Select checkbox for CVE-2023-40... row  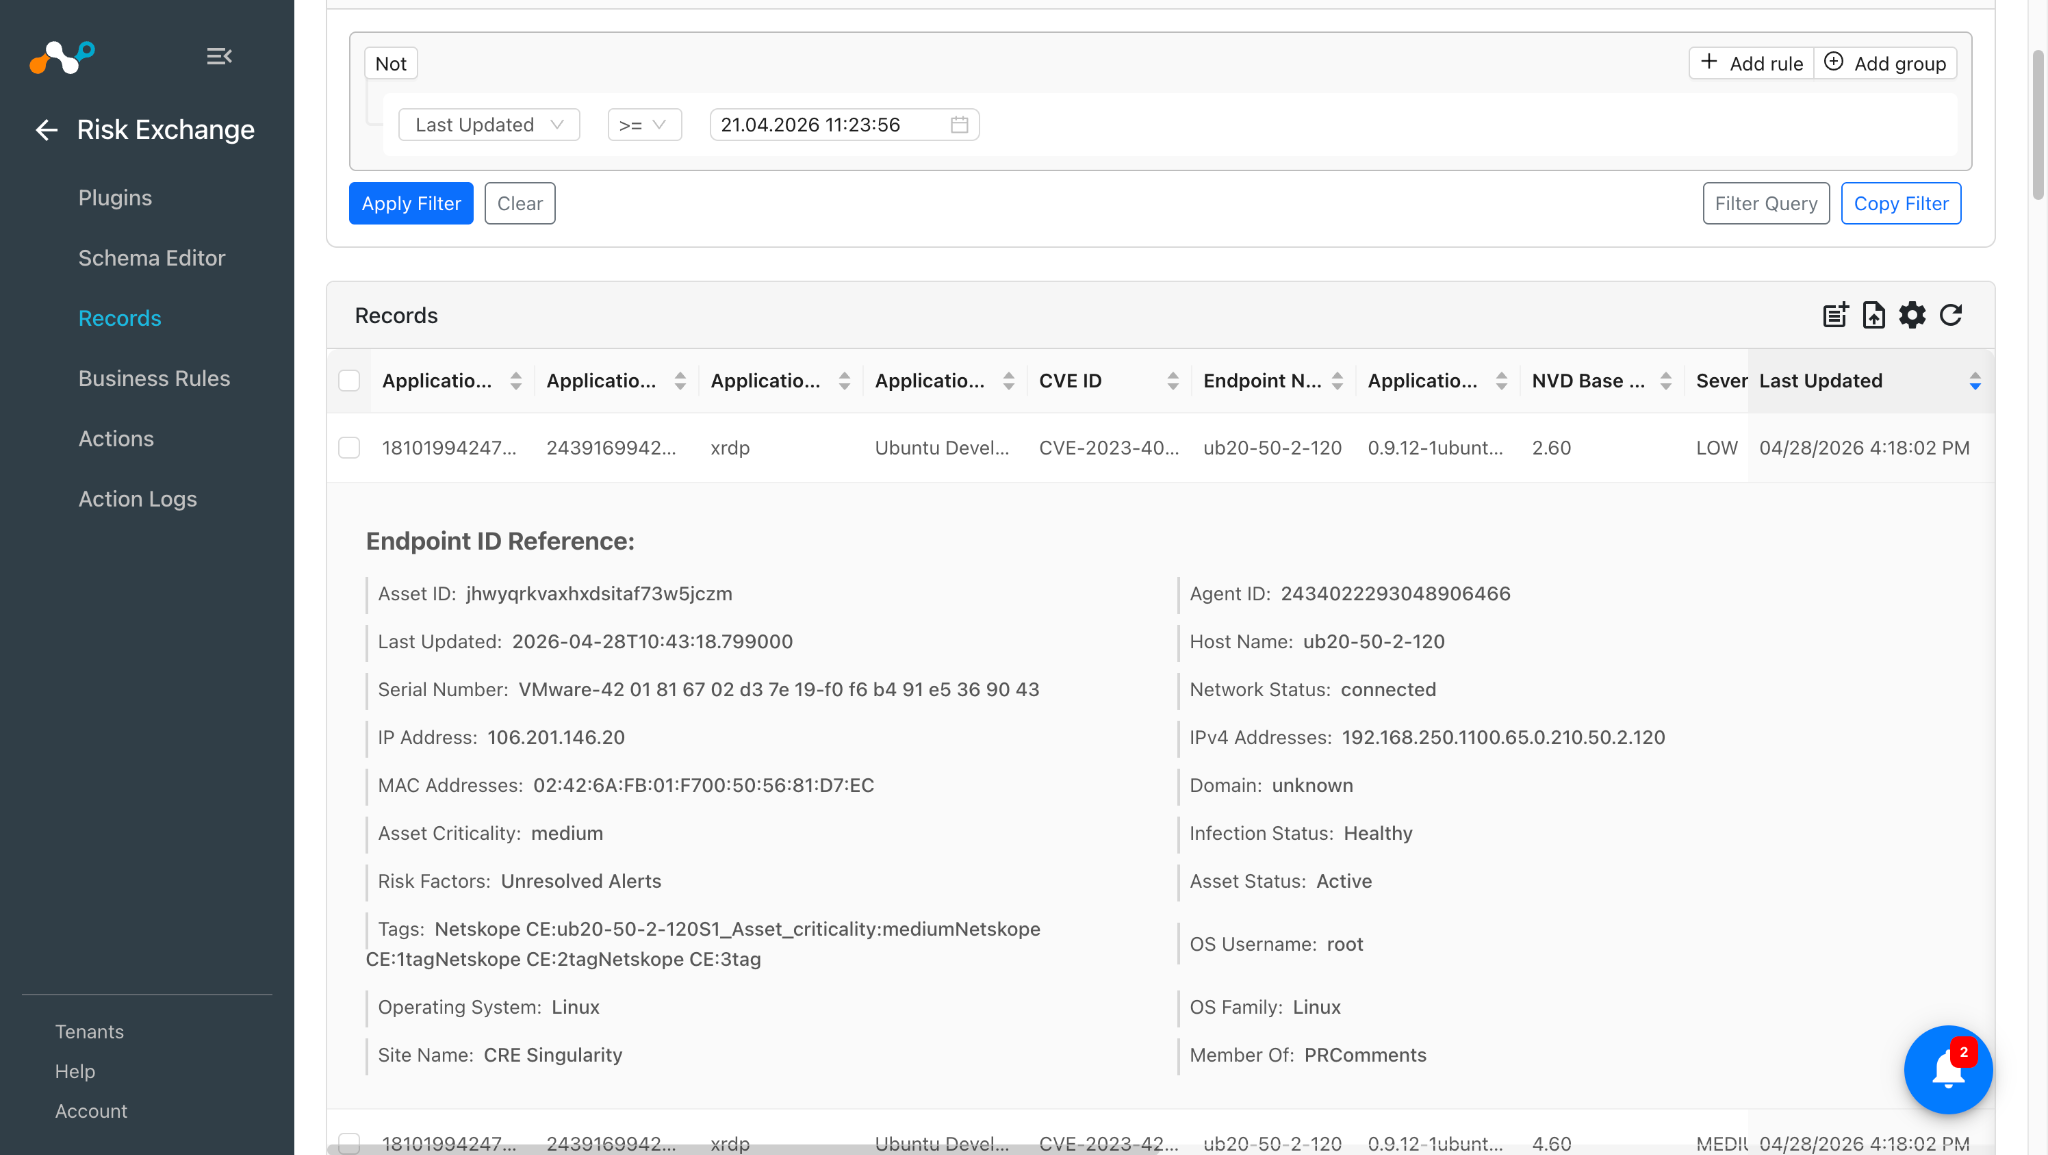349,448
